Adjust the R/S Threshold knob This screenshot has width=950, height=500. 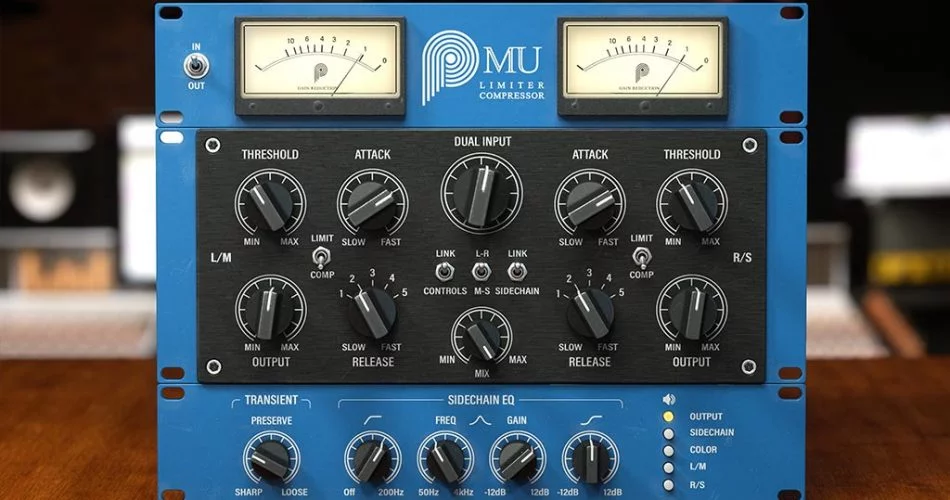pos(692,204)
